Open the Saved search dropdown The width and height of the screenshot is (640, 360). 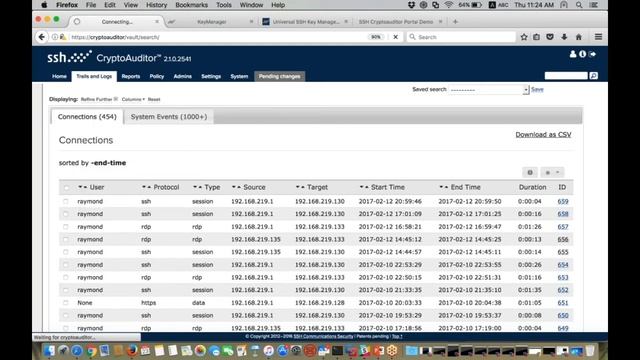point(489,89)
